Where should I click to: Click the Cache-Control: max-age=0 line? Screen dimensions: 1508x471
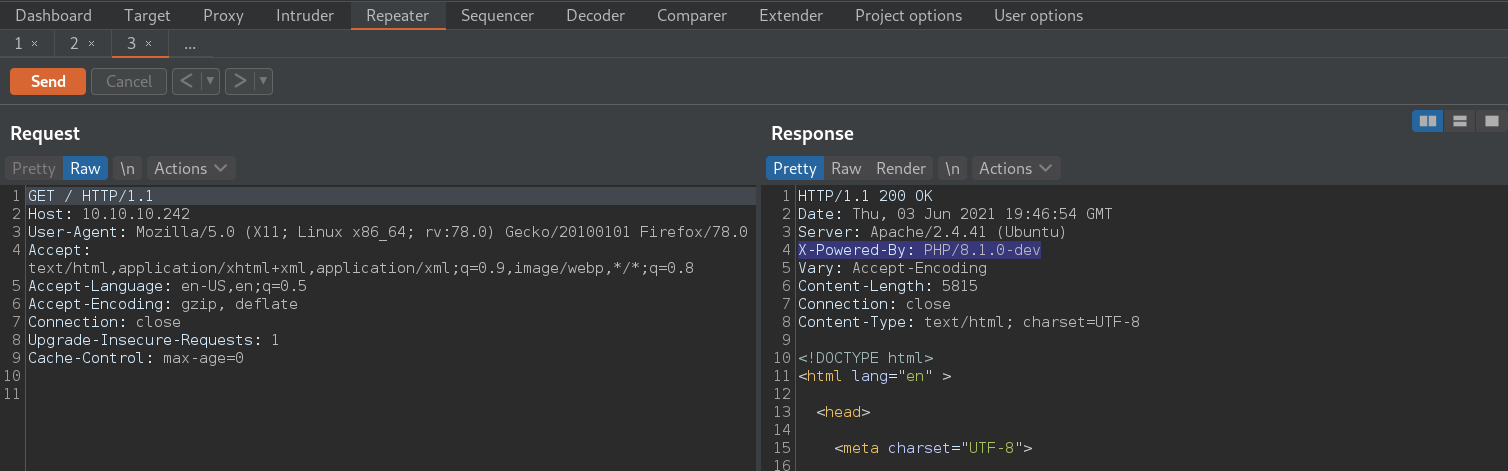click(136, 358)
